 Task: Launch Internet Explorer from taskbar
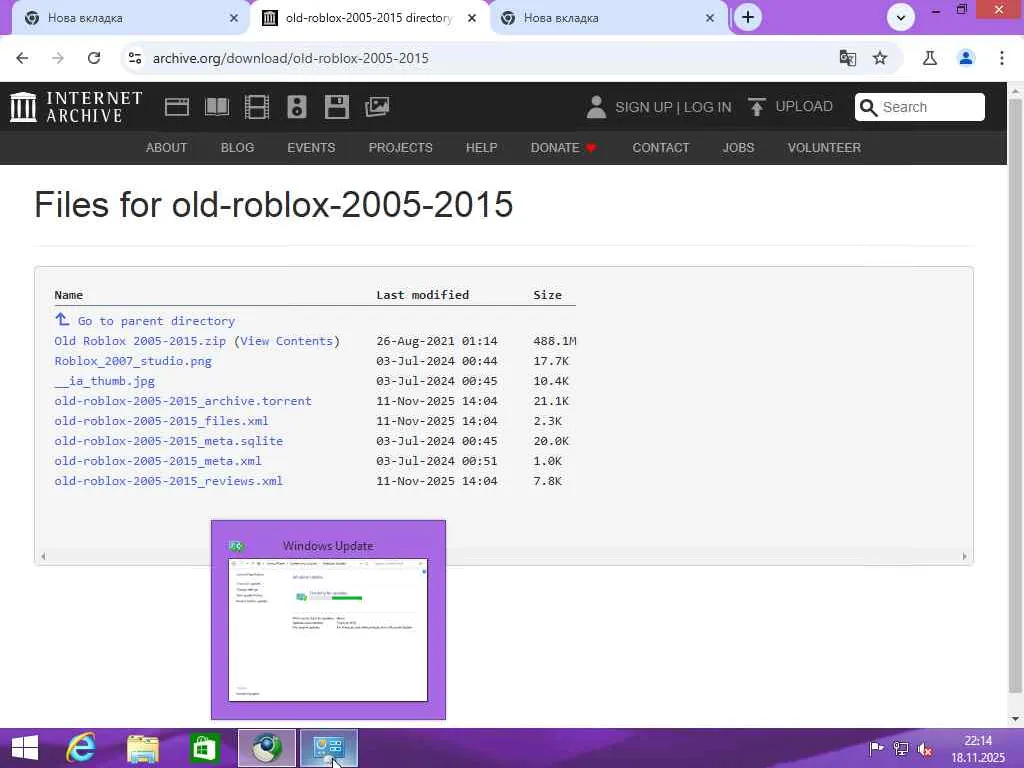pyautogui.click(x=82, y=748)
